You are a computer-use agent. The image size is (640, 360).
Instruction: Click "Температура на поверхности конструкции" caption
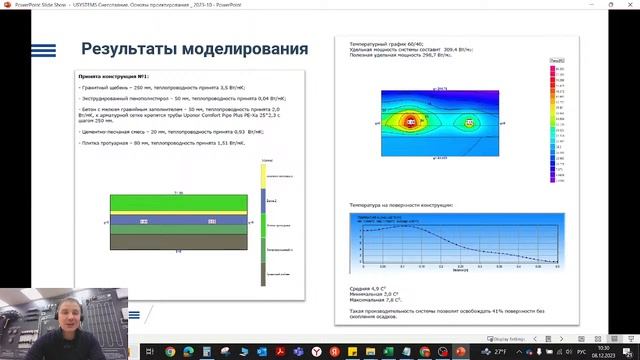pyautogui.click(x=401, y=205)
